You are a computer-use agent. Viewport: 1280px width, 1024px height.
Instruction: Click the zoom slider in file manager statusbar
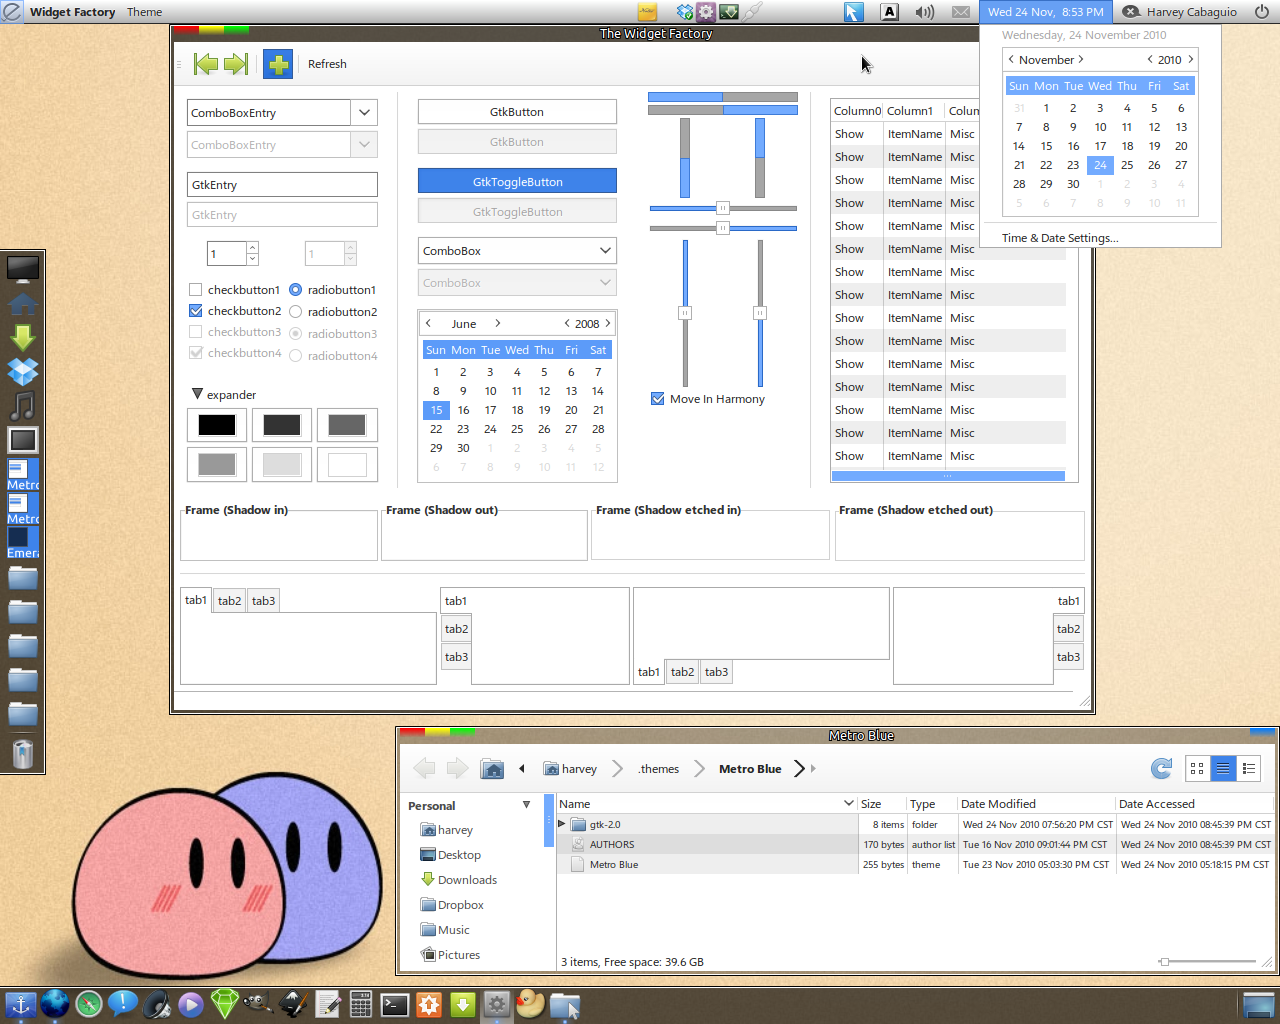point(1164,962)
